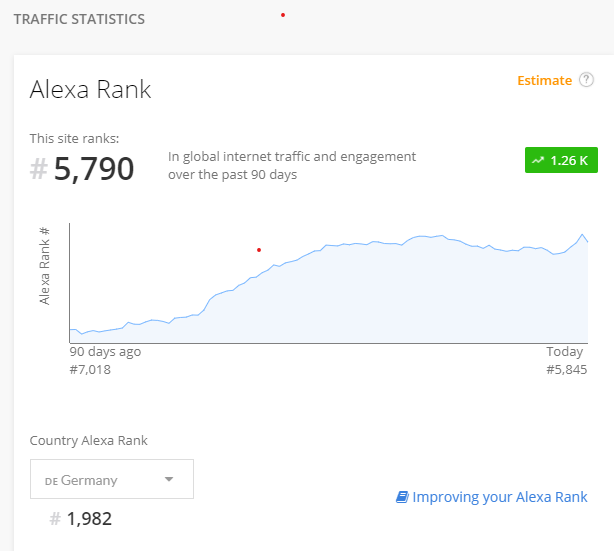
Task: Click the question mark help icon
Action: point(587,81)
